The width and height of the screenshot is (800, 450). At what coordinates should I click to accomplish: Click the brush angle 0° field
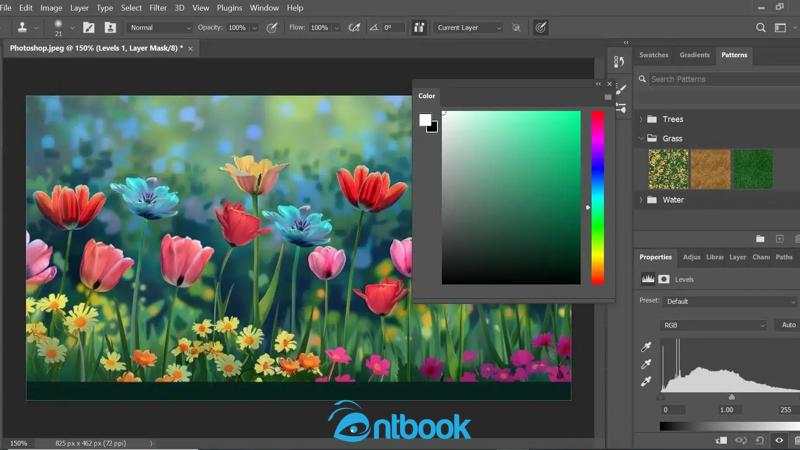point(393,28)
